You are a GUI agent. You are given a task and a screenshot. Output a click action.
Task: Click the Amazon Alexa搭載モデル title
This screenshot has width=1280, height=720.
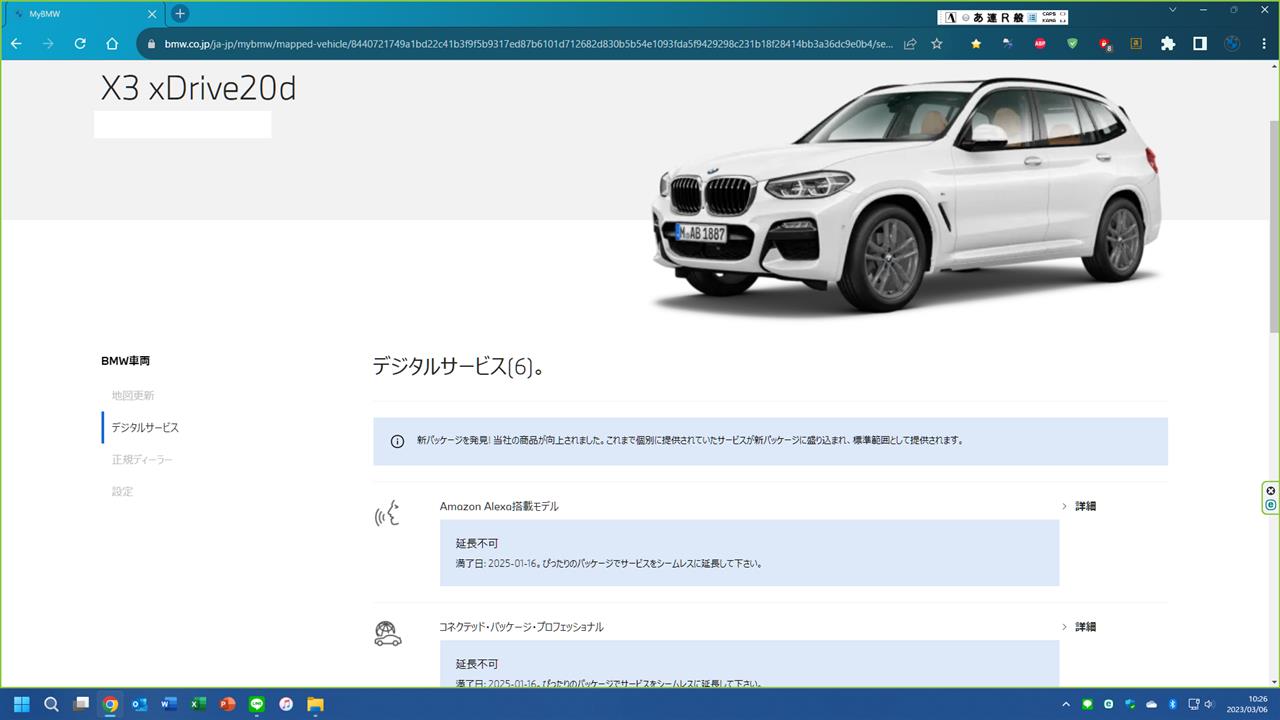pos(499,506)
